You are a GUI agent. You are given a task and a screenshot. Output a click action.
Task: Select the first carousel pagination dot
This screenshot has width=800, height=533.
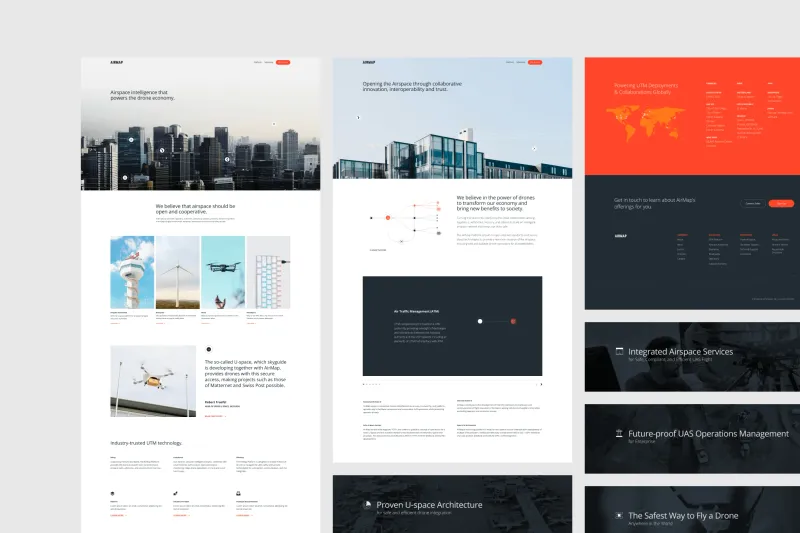[x=364, y=384]
